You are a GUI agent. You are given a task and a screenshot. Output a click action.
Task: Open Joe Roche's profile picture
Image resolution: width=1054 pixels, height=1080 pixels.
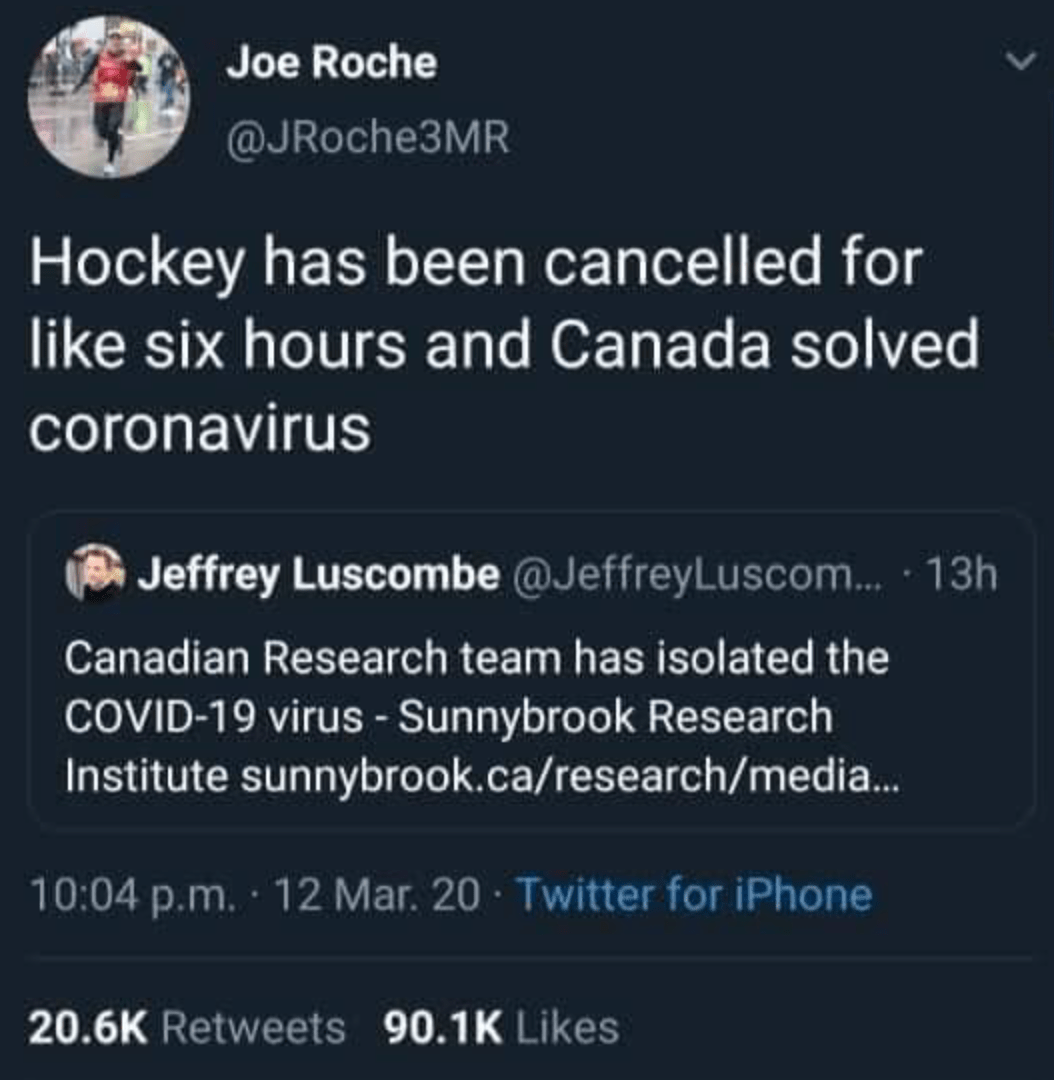pos(108,97)
